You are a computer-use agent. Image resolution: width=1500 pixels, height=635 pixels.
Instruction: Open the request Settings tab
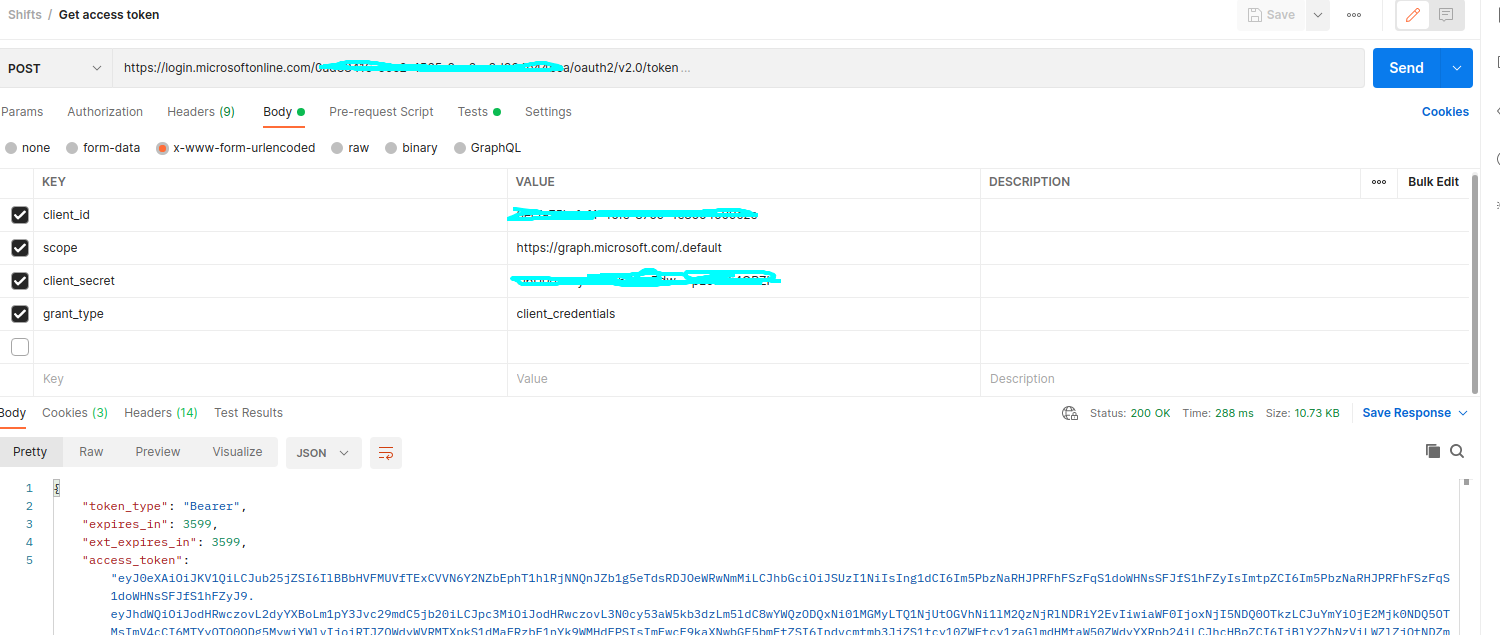(x=548, y=112)
